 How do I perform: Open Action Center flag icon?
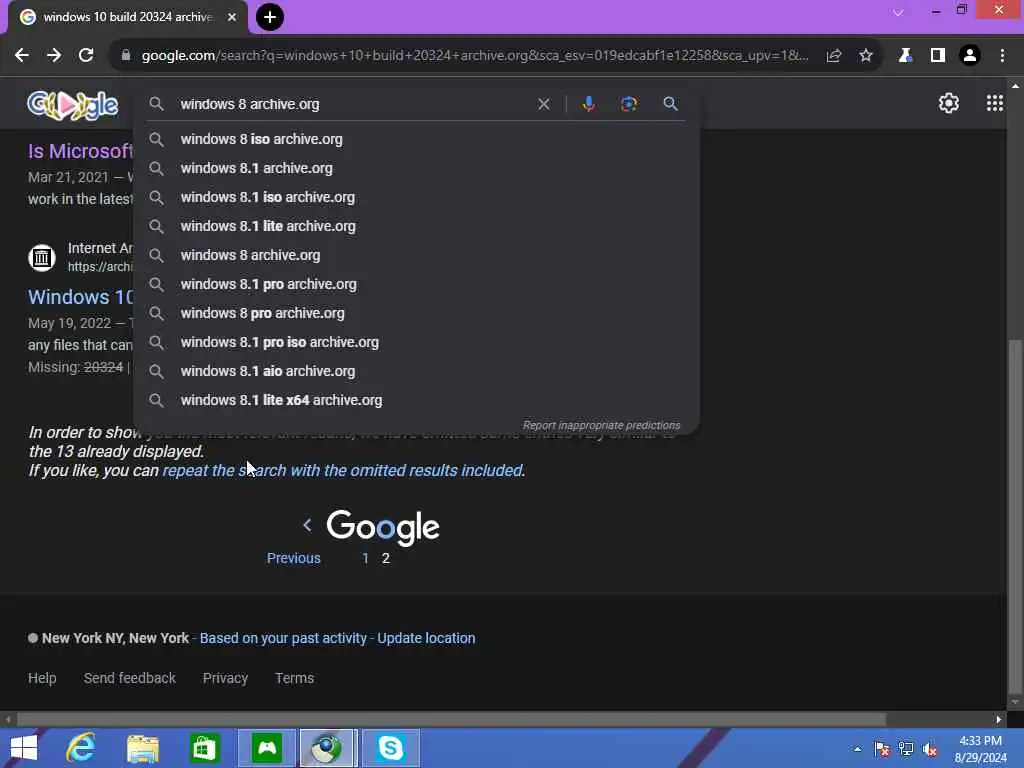[x=882, y=749]
